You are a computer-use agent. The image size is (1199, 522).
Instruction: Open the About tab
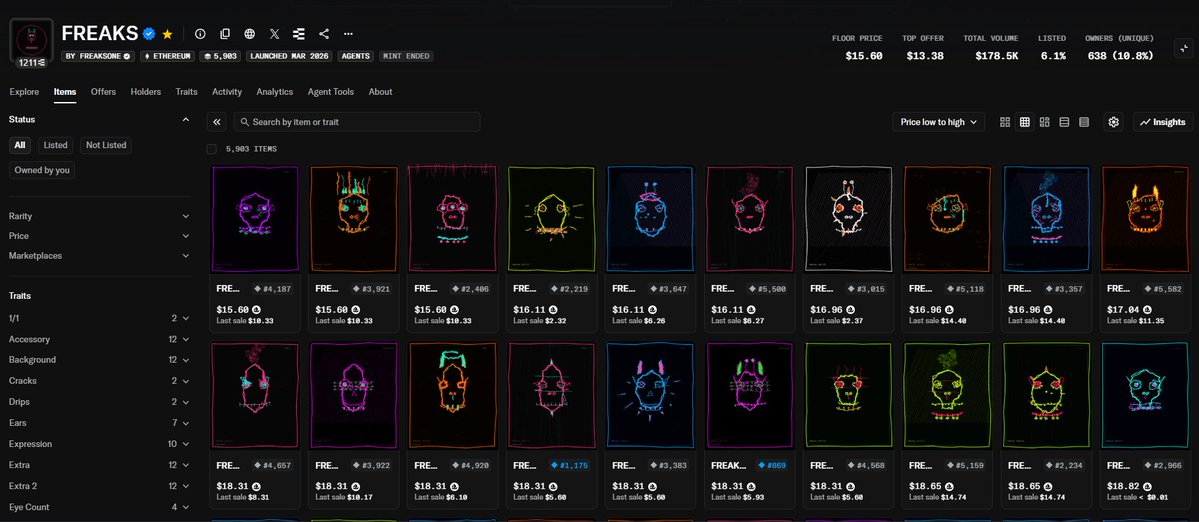(380, 92)
